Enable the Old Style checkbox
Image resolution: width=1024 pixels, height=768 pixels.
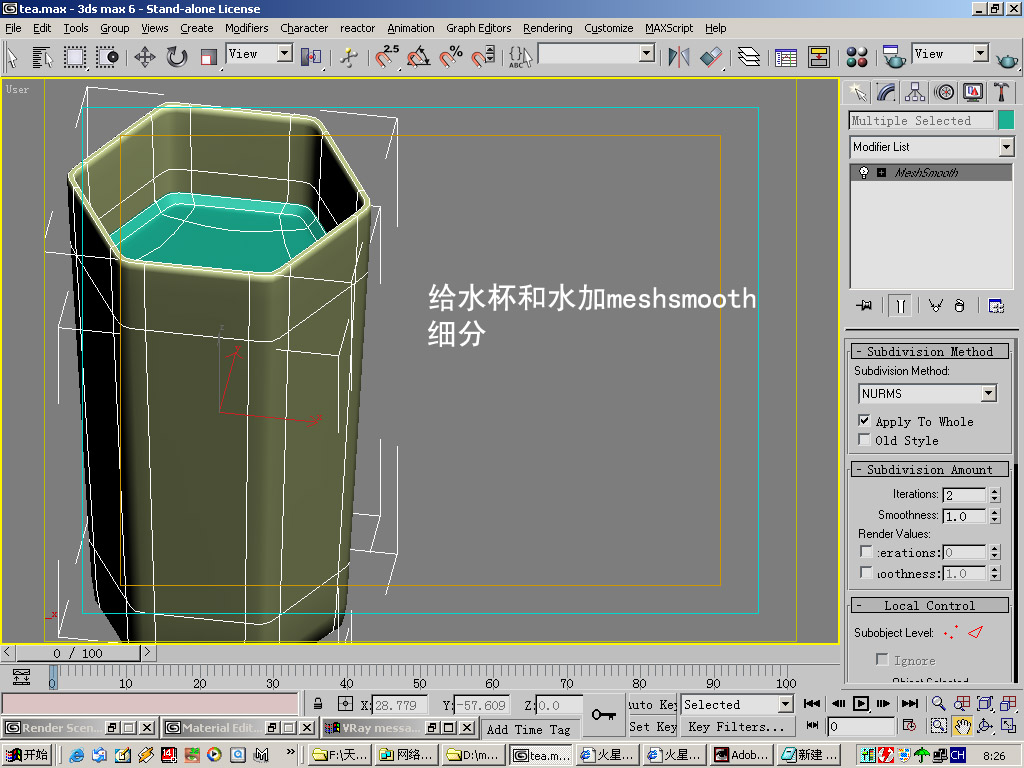tap(864, 440)
